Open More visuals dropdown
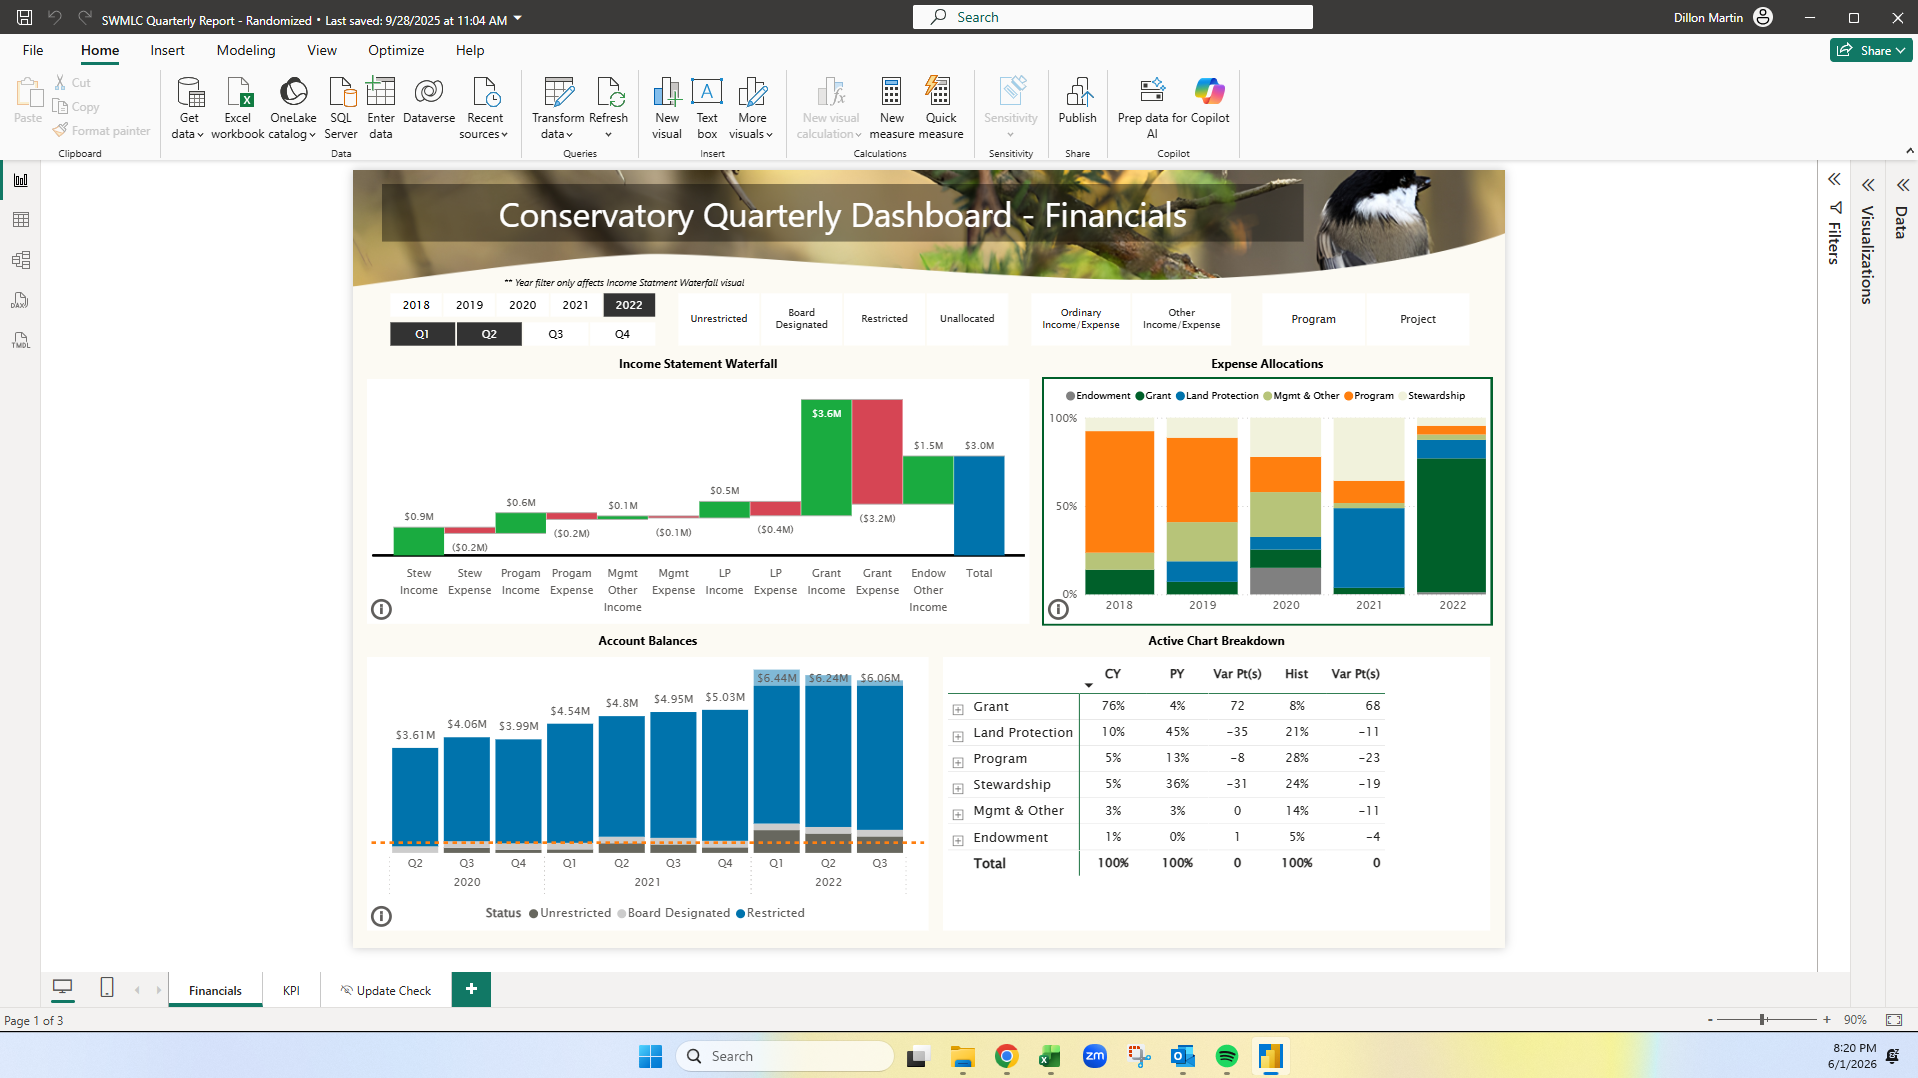This screenshot has height=1078, width=1918. tap(752, 108)
